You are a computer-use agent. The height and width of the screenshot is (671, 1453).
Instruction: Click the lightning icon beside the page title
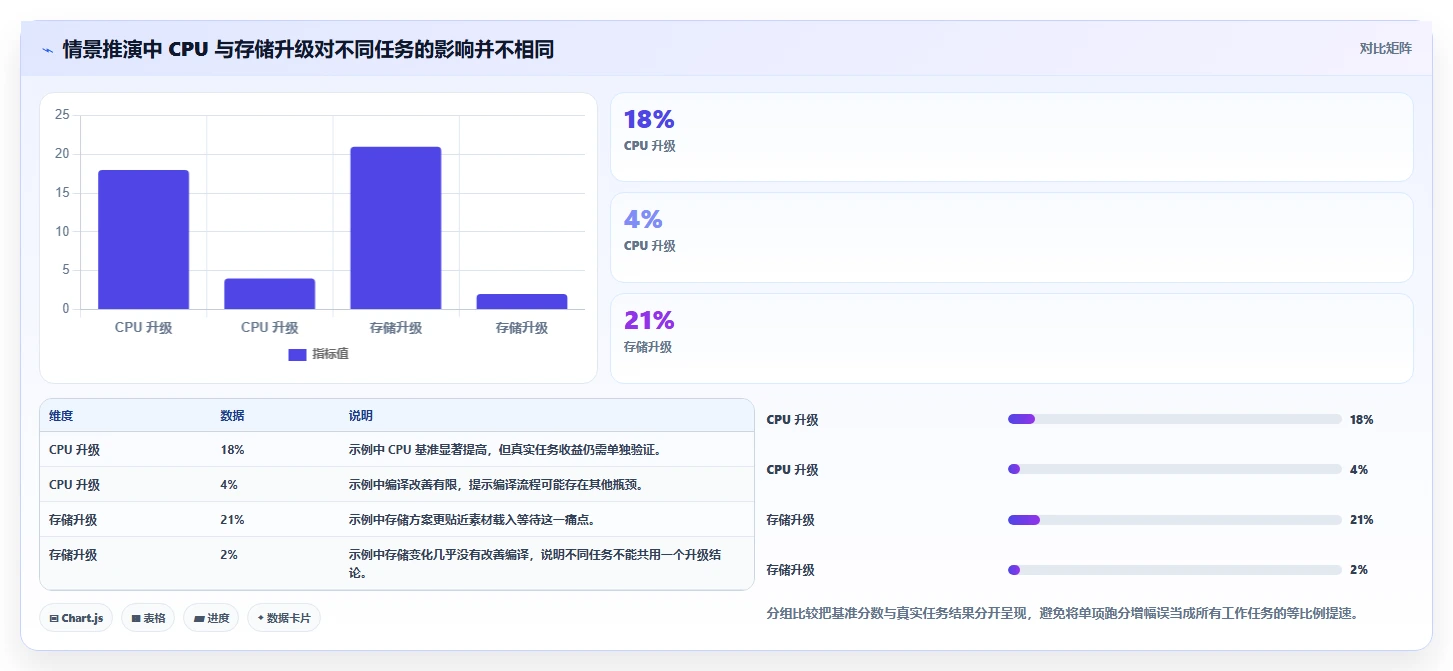coord(47,49)
